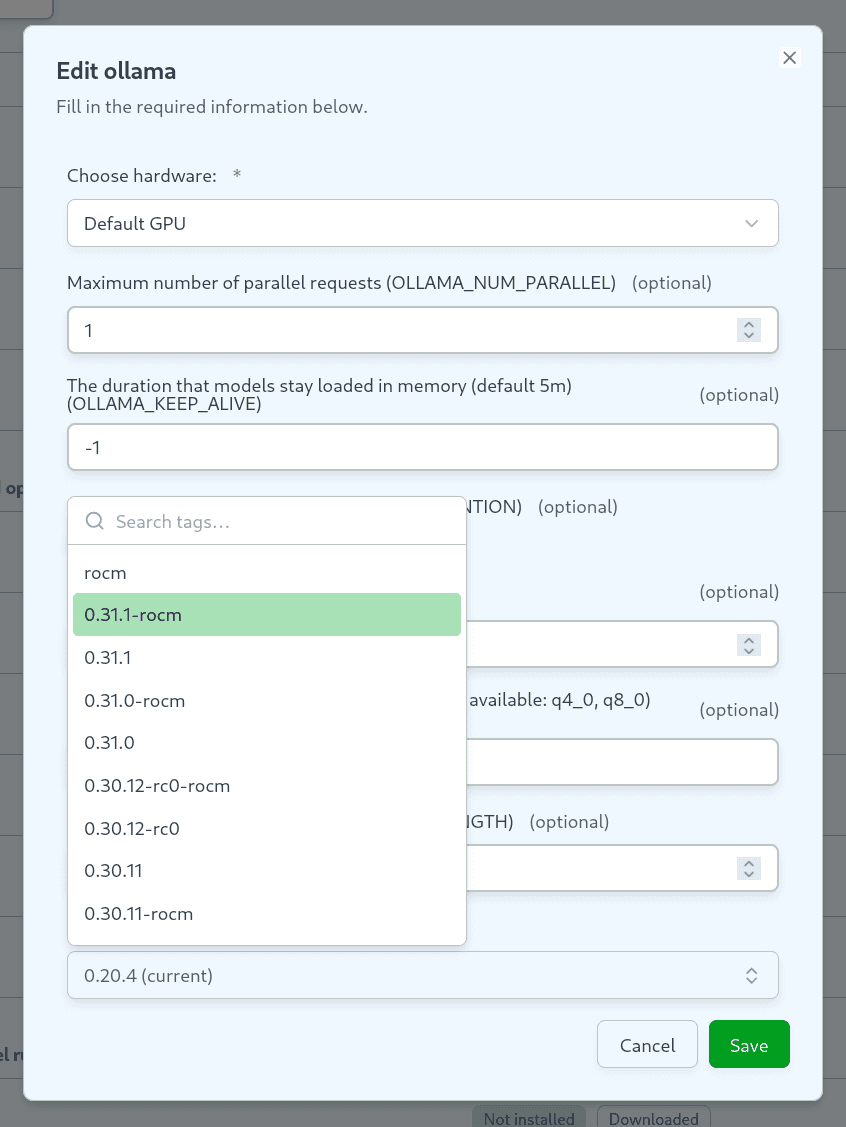Select the 0.30.11-rocm tag
Screen dimensions: 846x1127
(x=267, y=914)
